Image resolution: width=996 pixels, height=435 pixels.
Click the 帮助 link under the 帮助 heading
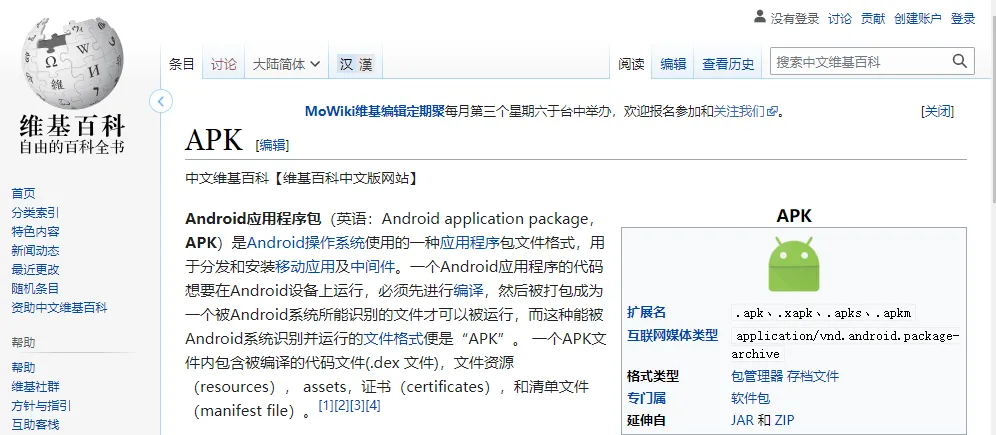pyautogui.click(x=24, y=368)
